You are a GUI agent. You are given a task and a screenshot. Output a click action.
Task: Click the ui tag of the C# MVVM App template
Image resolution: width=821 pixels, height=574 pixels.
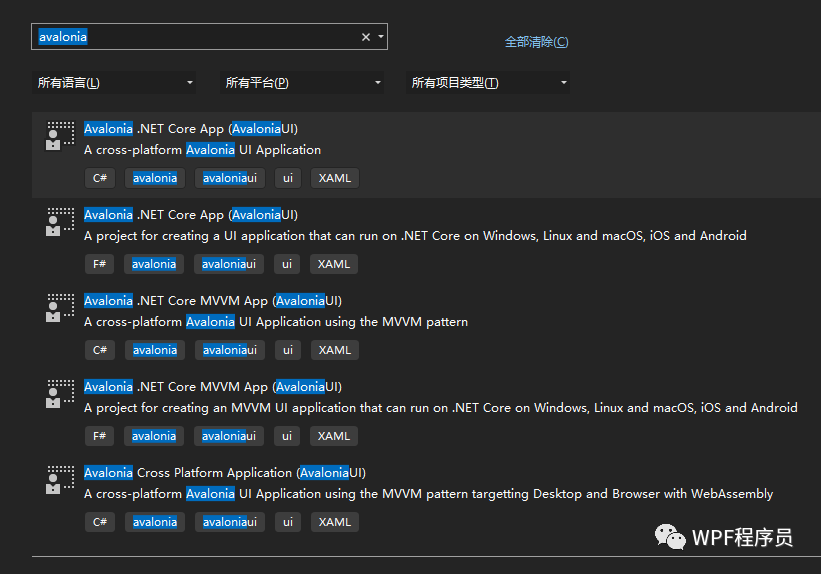coord(288,350)
